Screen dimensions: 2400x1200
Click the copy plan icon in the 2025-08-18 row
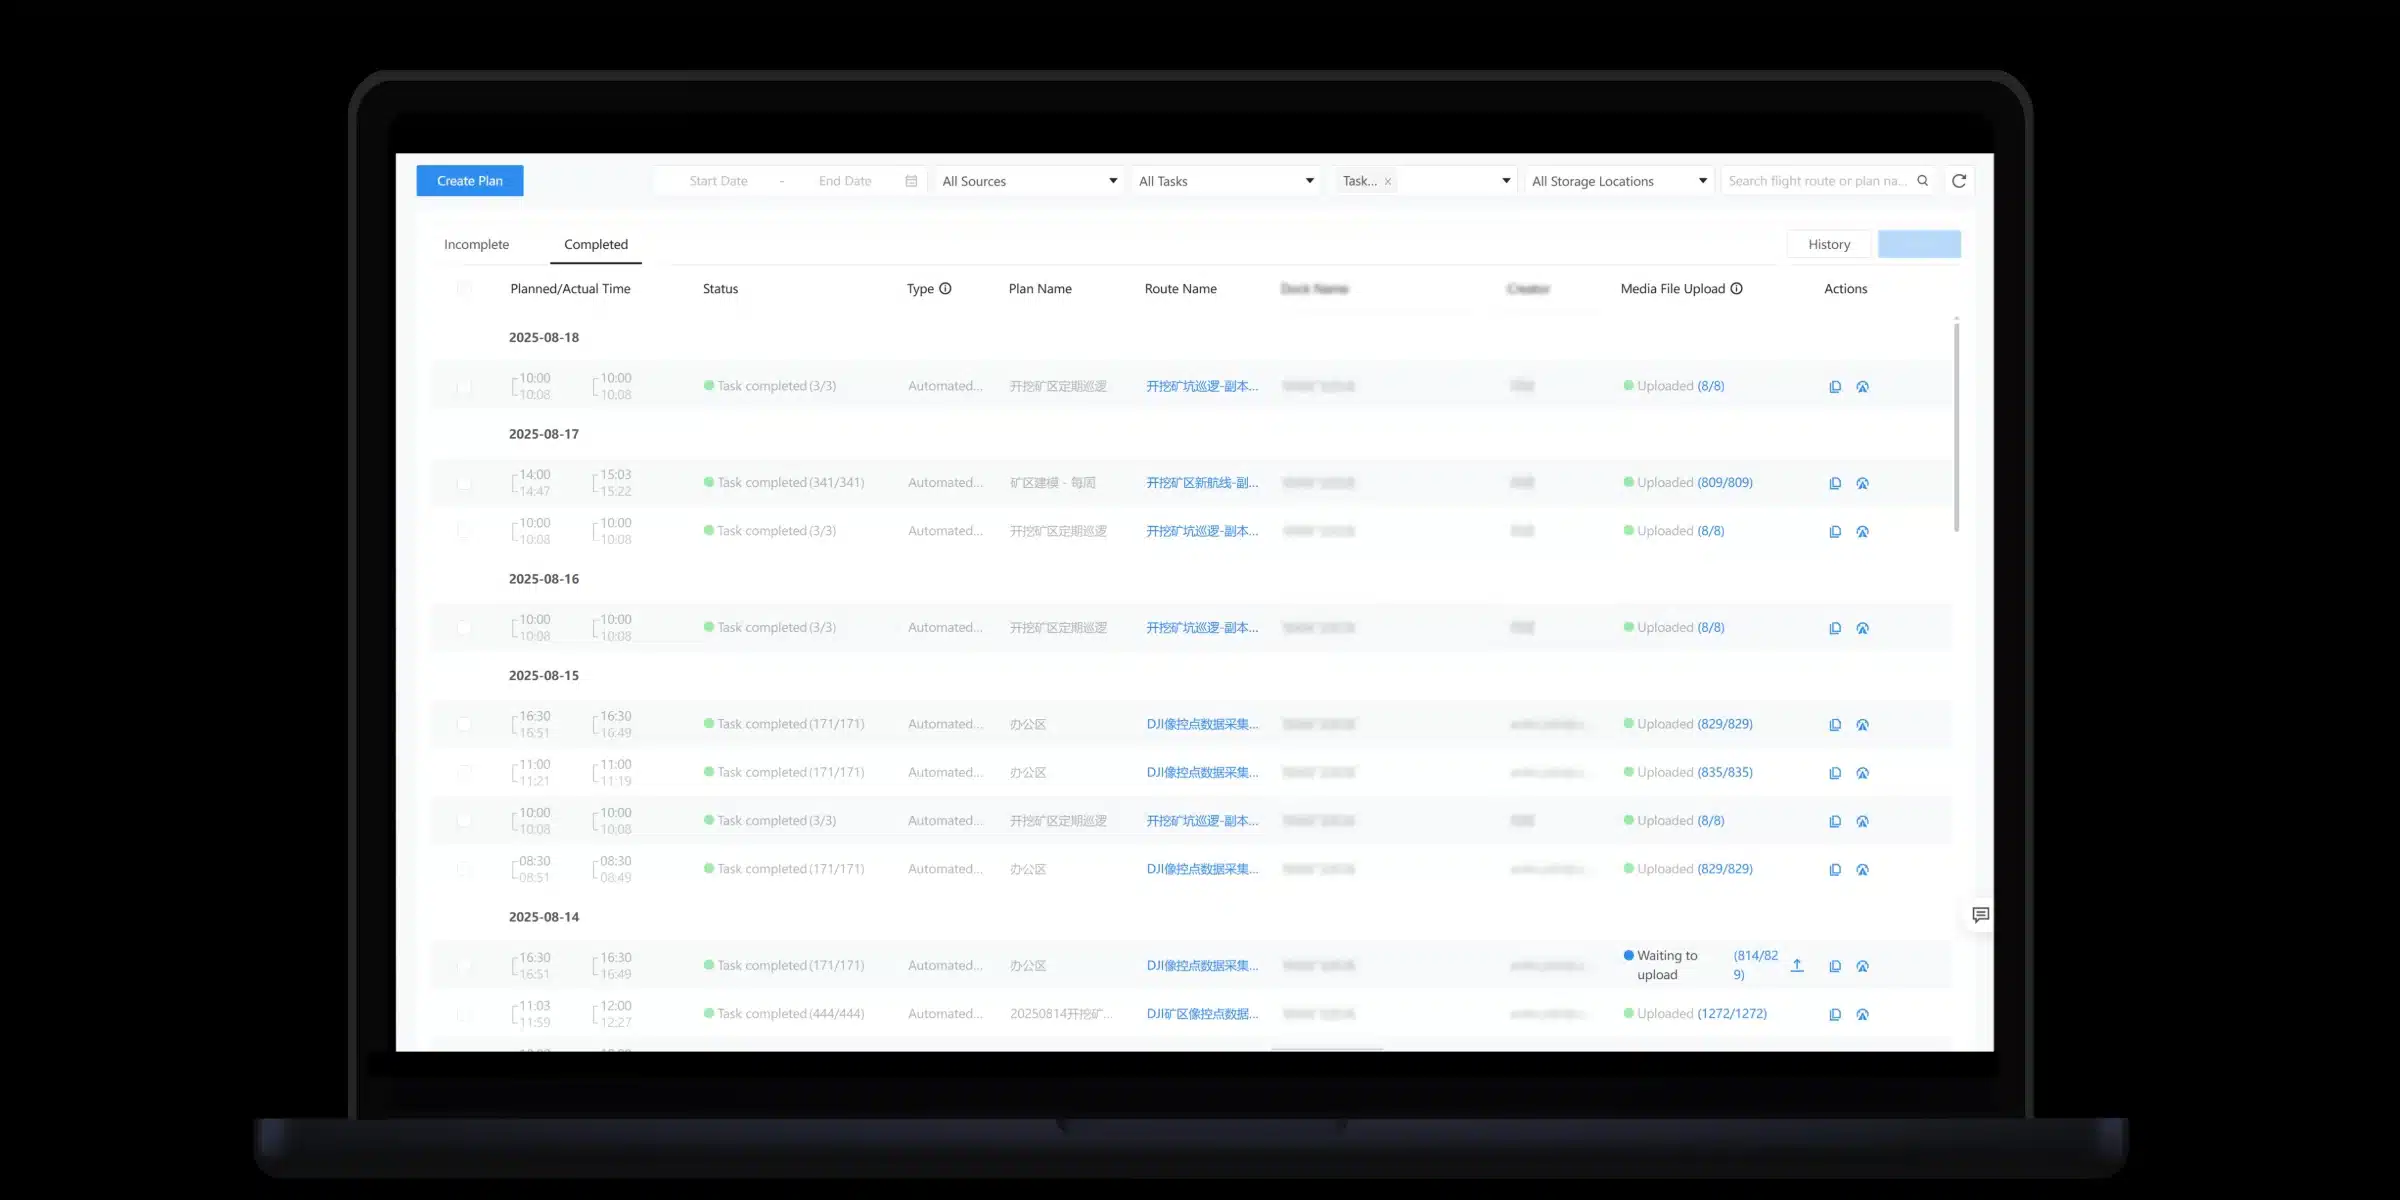click(1835, 387)
